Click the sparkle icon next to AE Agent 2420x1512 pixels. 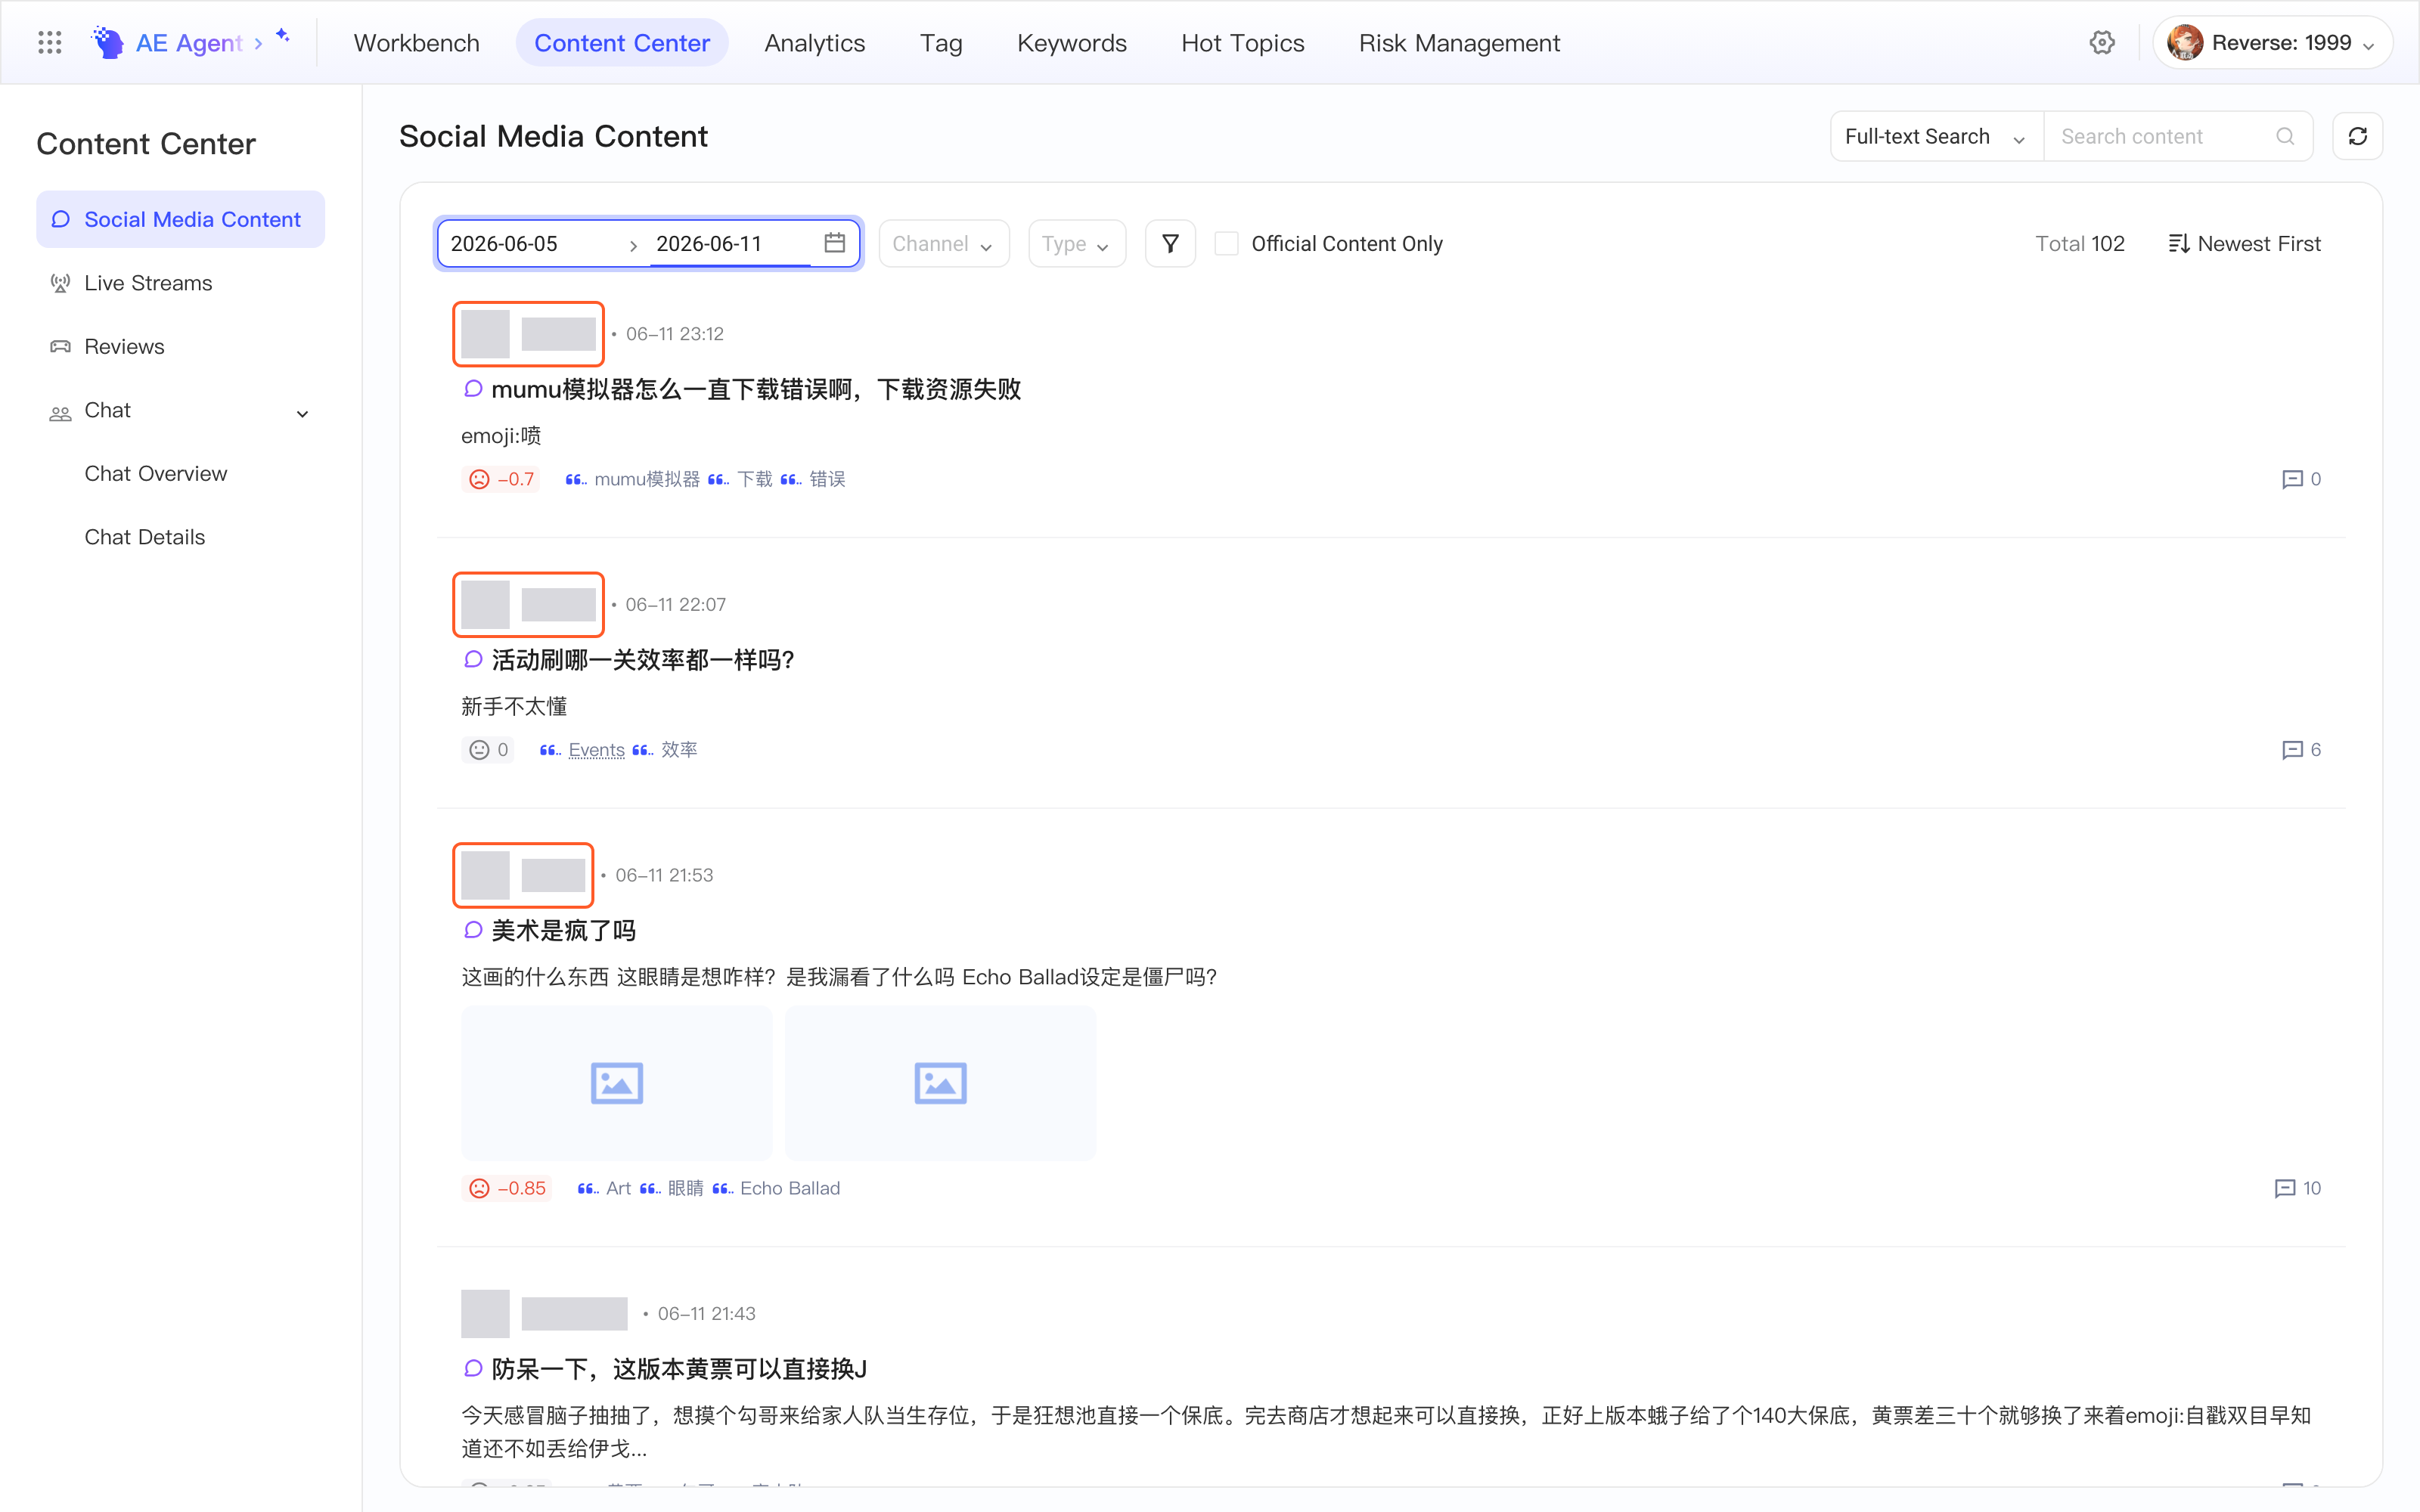pyautogui.click(x=283, y=35)
